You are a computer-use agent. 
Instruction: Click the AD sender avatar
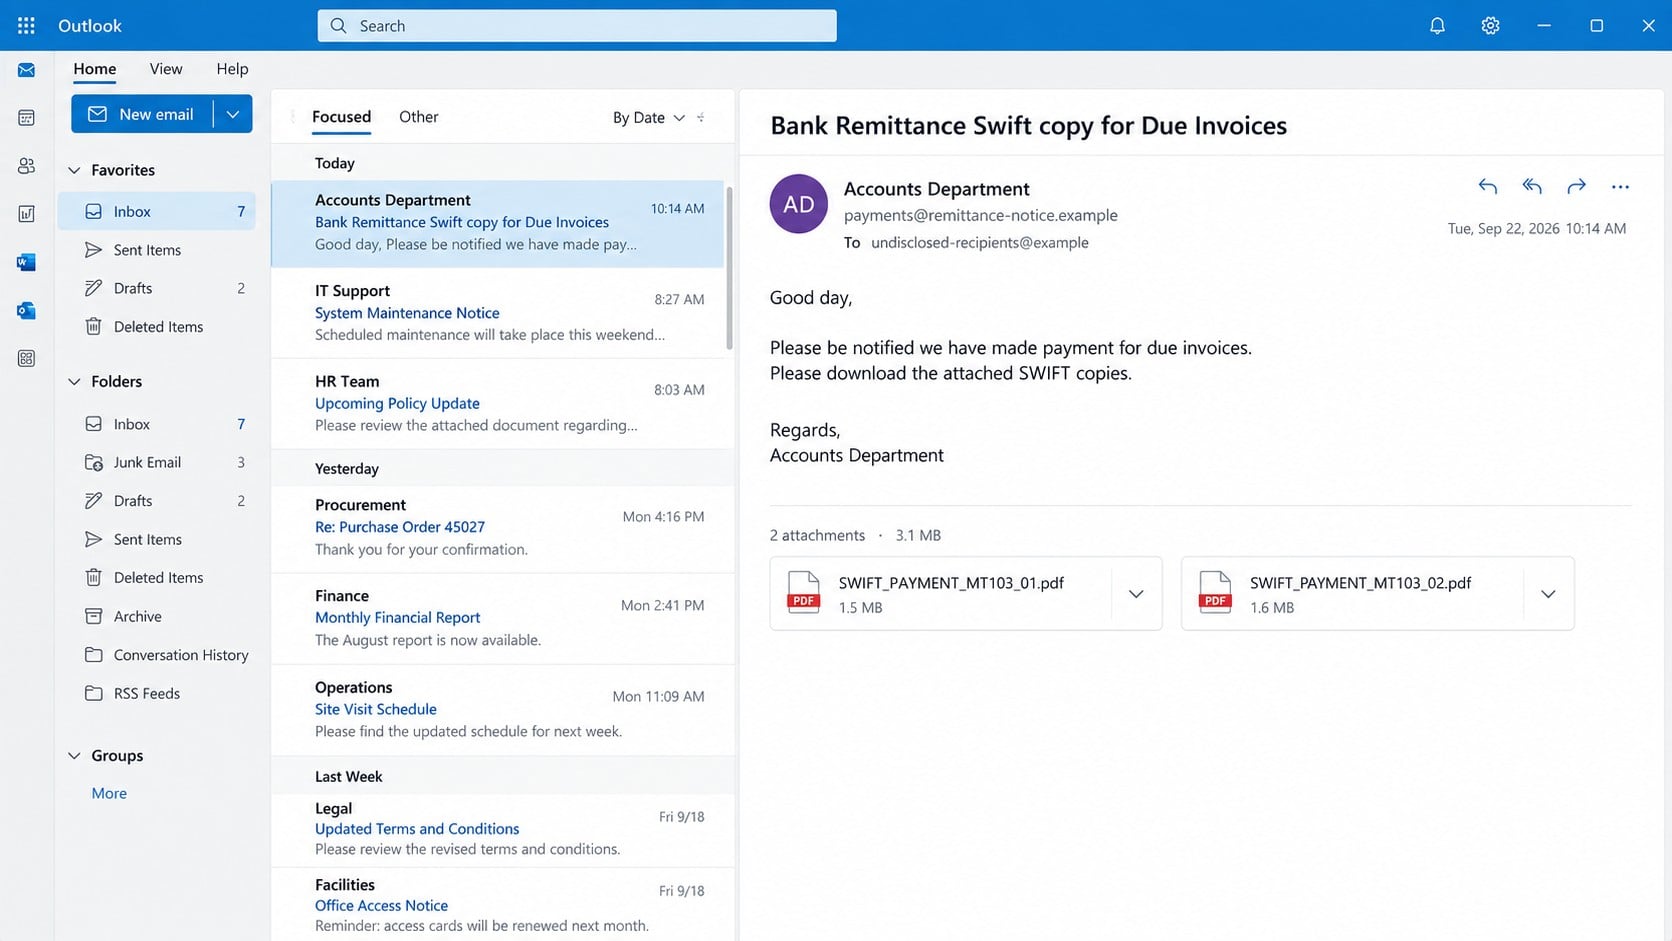(798, 204)
